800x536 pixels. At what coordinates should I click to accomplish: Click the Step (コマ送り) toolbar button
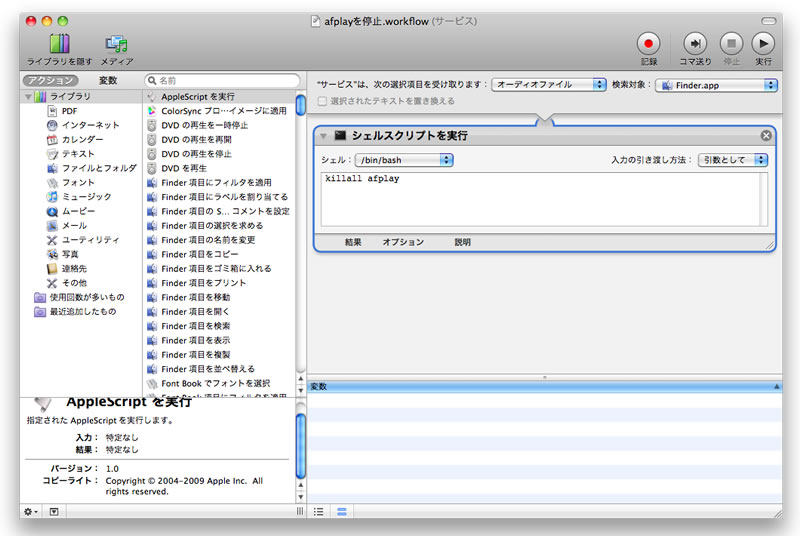pos(695,44)
